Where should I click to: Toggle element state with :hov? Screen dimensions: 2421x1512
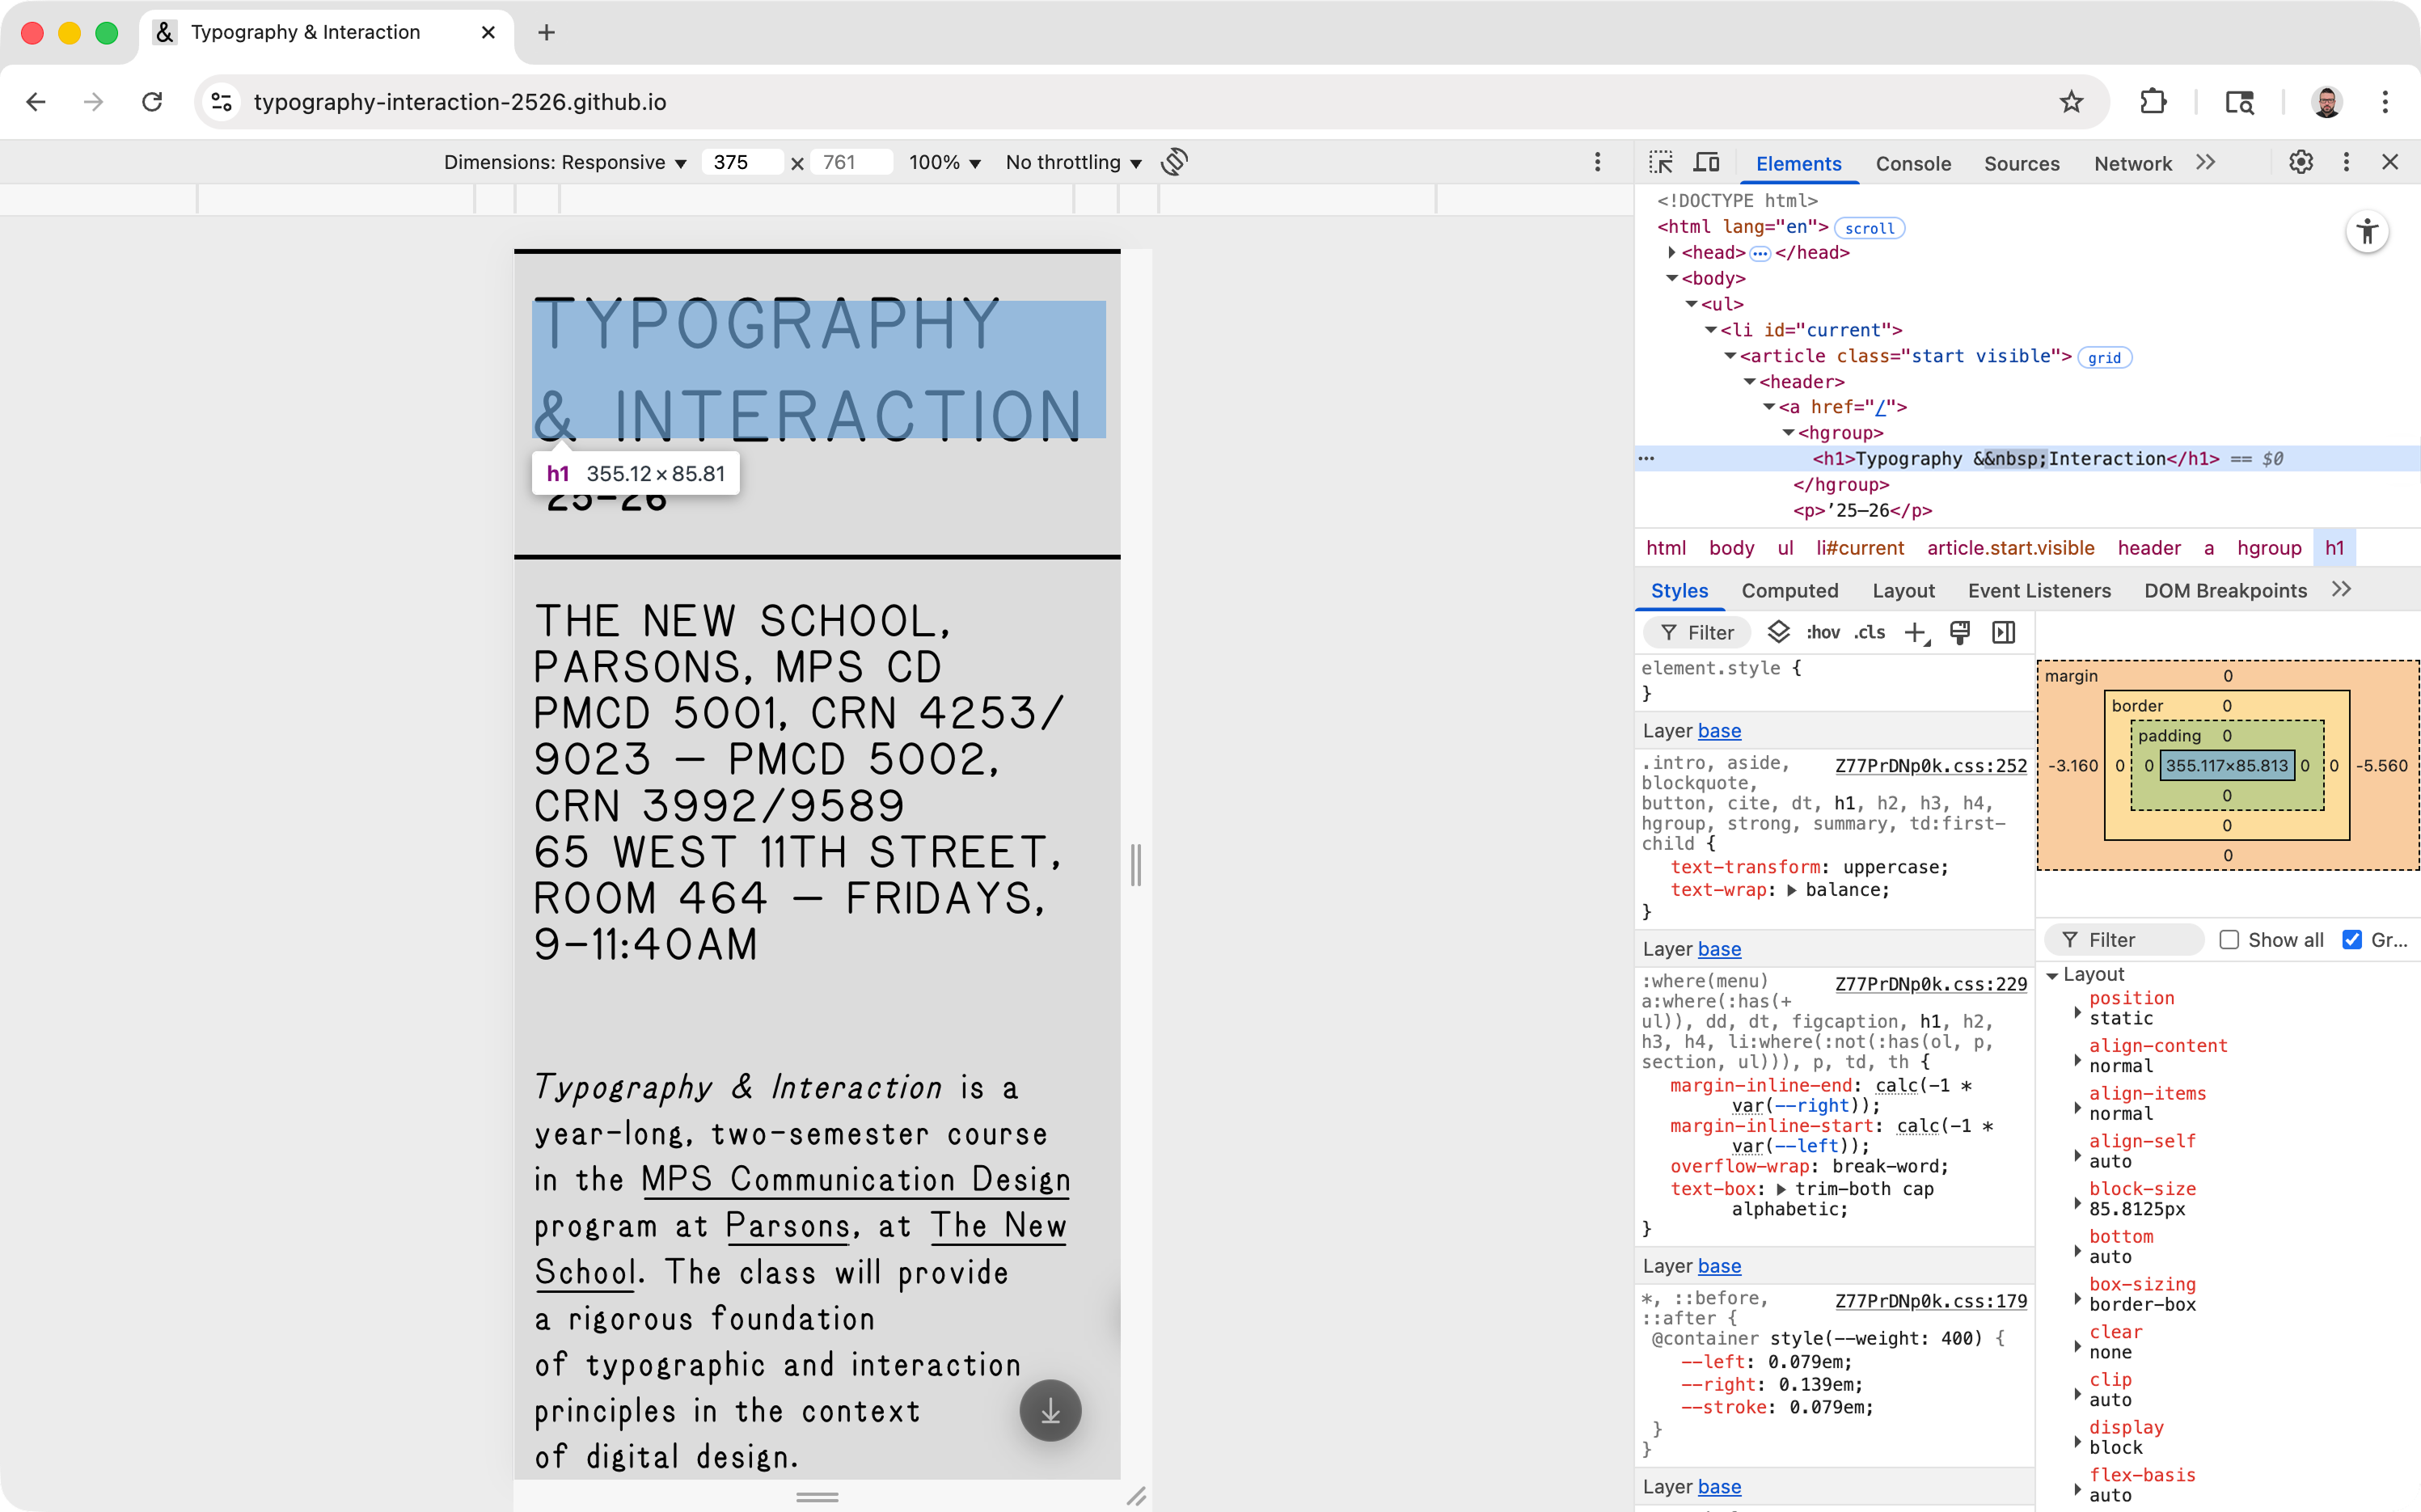tap(1823, 632)
